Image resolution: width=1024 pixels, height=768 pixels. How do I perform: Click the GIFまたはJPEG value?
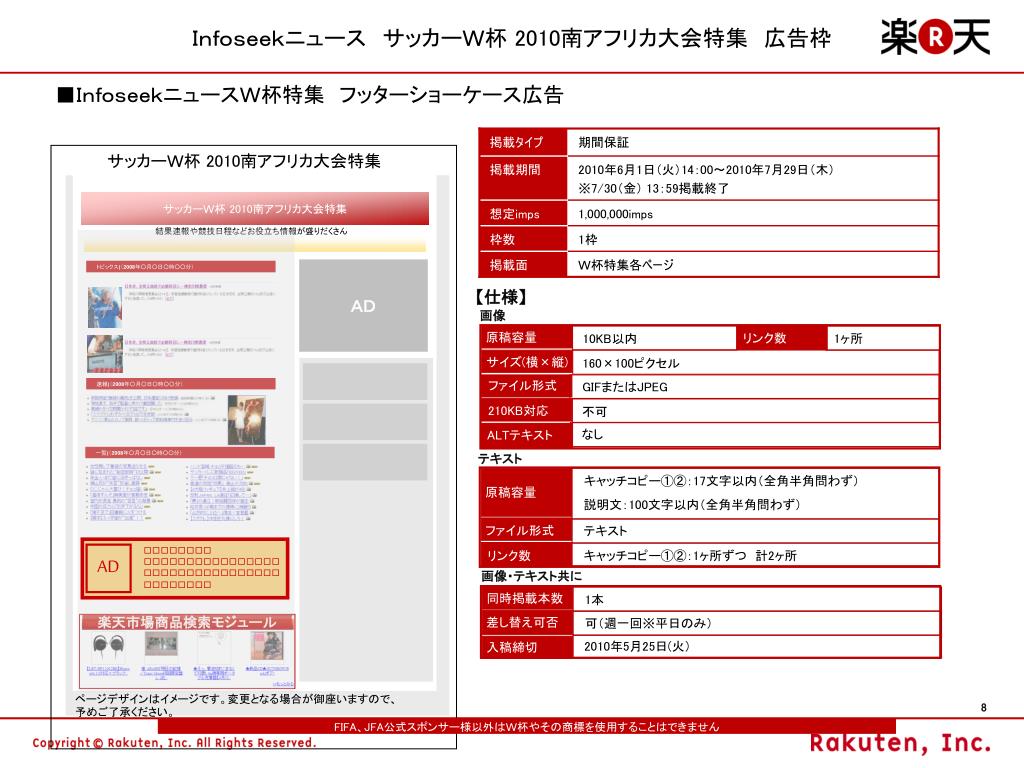625,387
